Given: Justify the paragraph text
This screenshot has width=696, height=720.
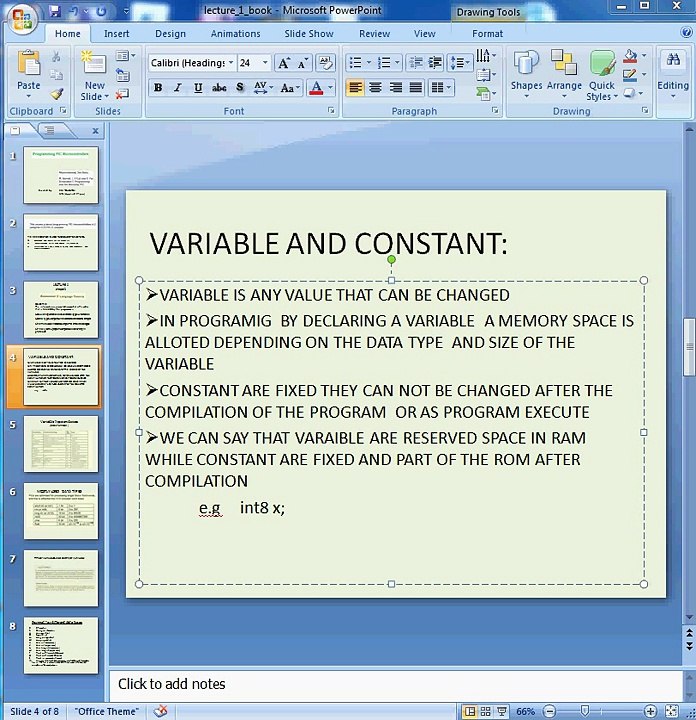Looking at the screenshot, I should pos(416,87).
